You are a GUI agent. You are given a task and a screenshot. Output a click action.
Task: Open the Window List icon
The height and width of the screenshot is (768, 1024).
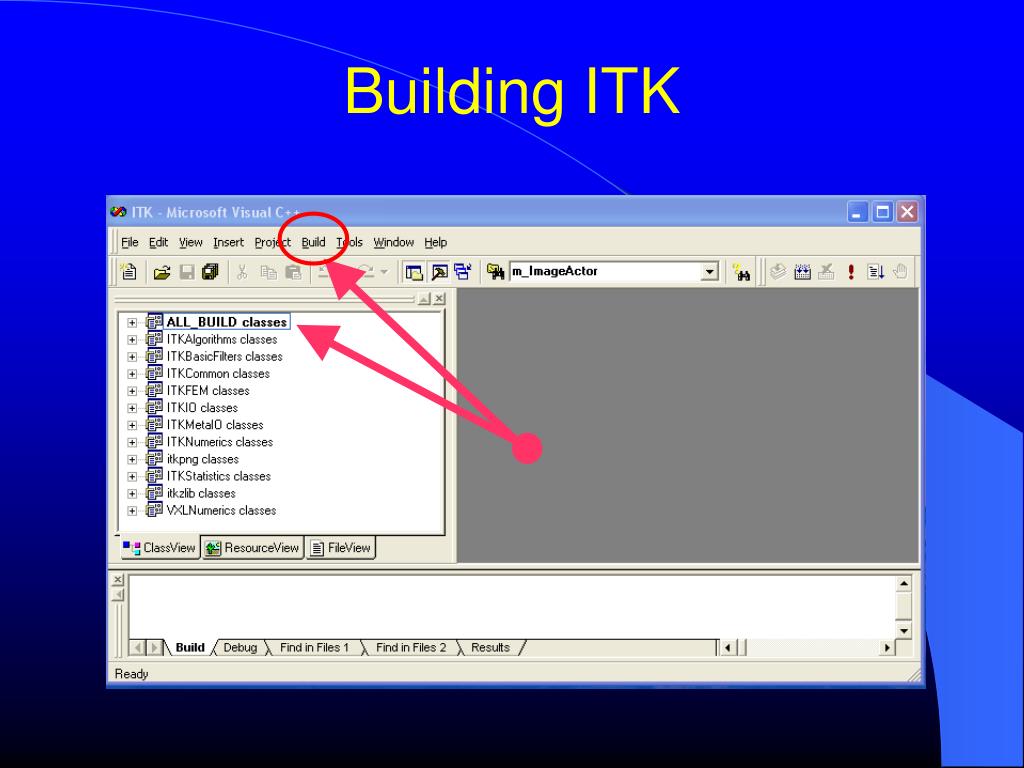463,272
